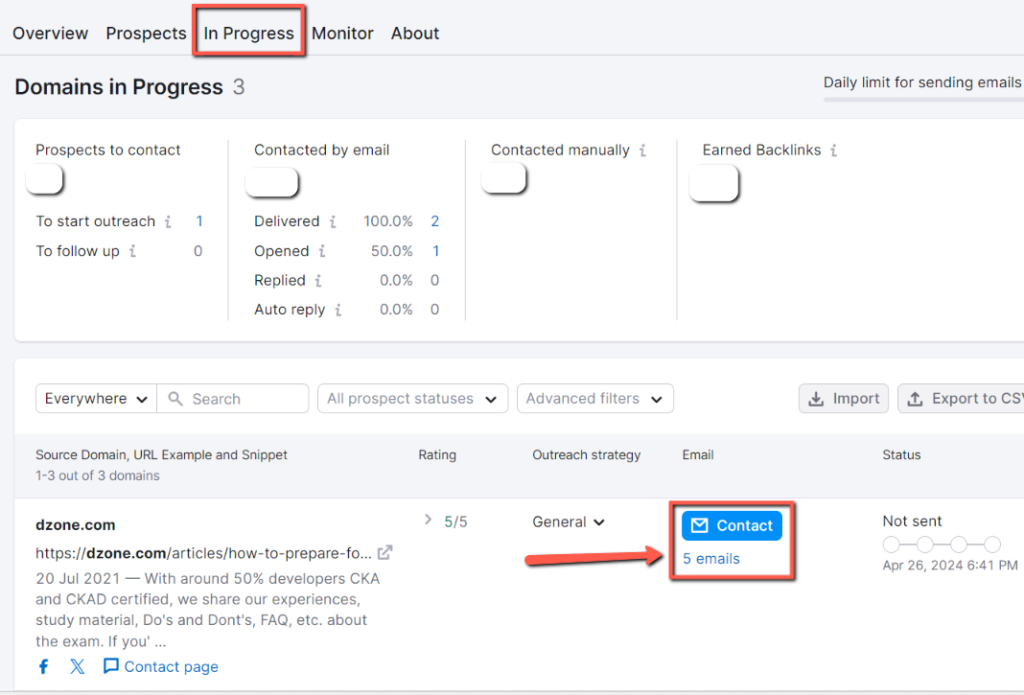
Task: Open the Contact page via speech bubble icon
Action: 112,666
